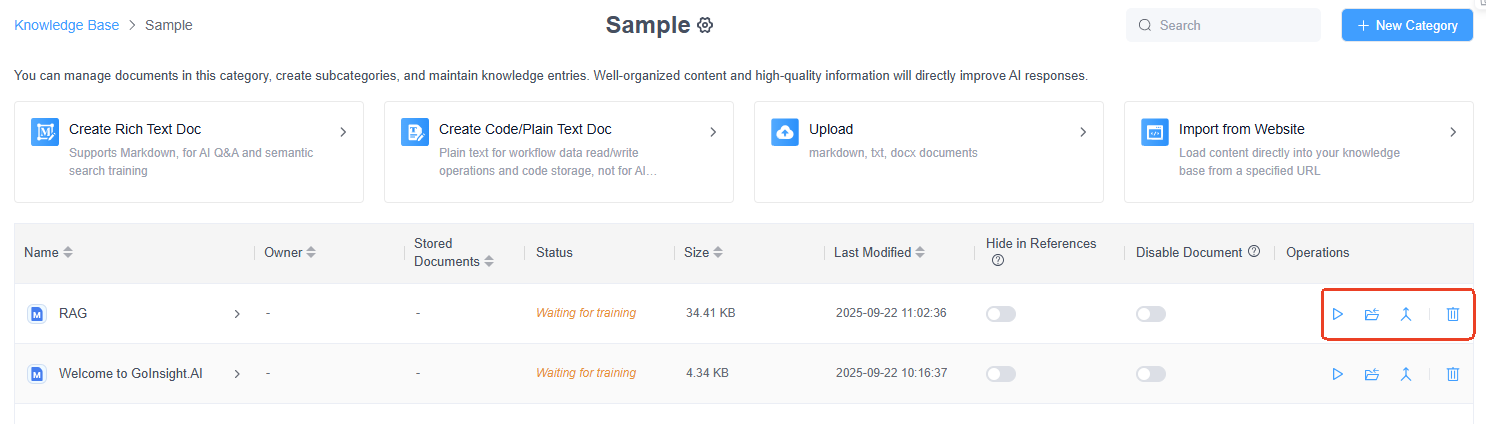
Task: Expand the RAG row chevron
Action: pos(237,314)
